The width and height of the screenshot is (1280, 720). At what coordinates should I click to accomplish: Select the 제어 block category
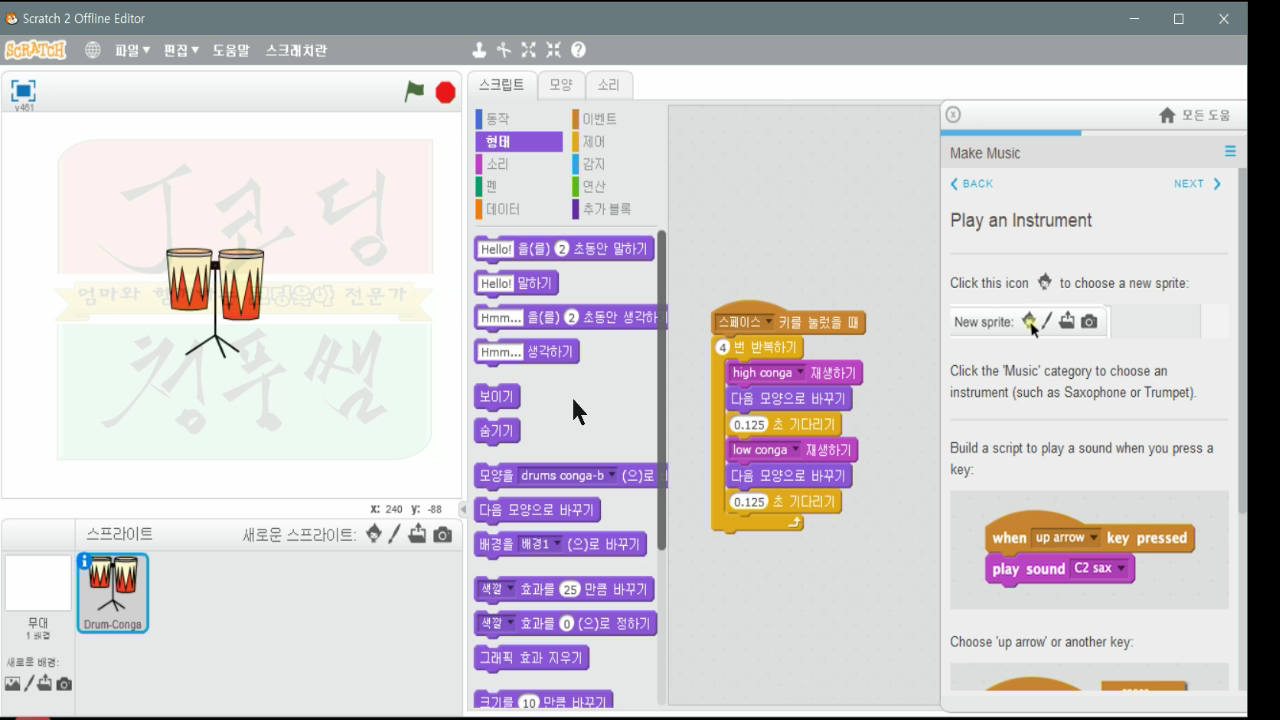coord(615,142)
